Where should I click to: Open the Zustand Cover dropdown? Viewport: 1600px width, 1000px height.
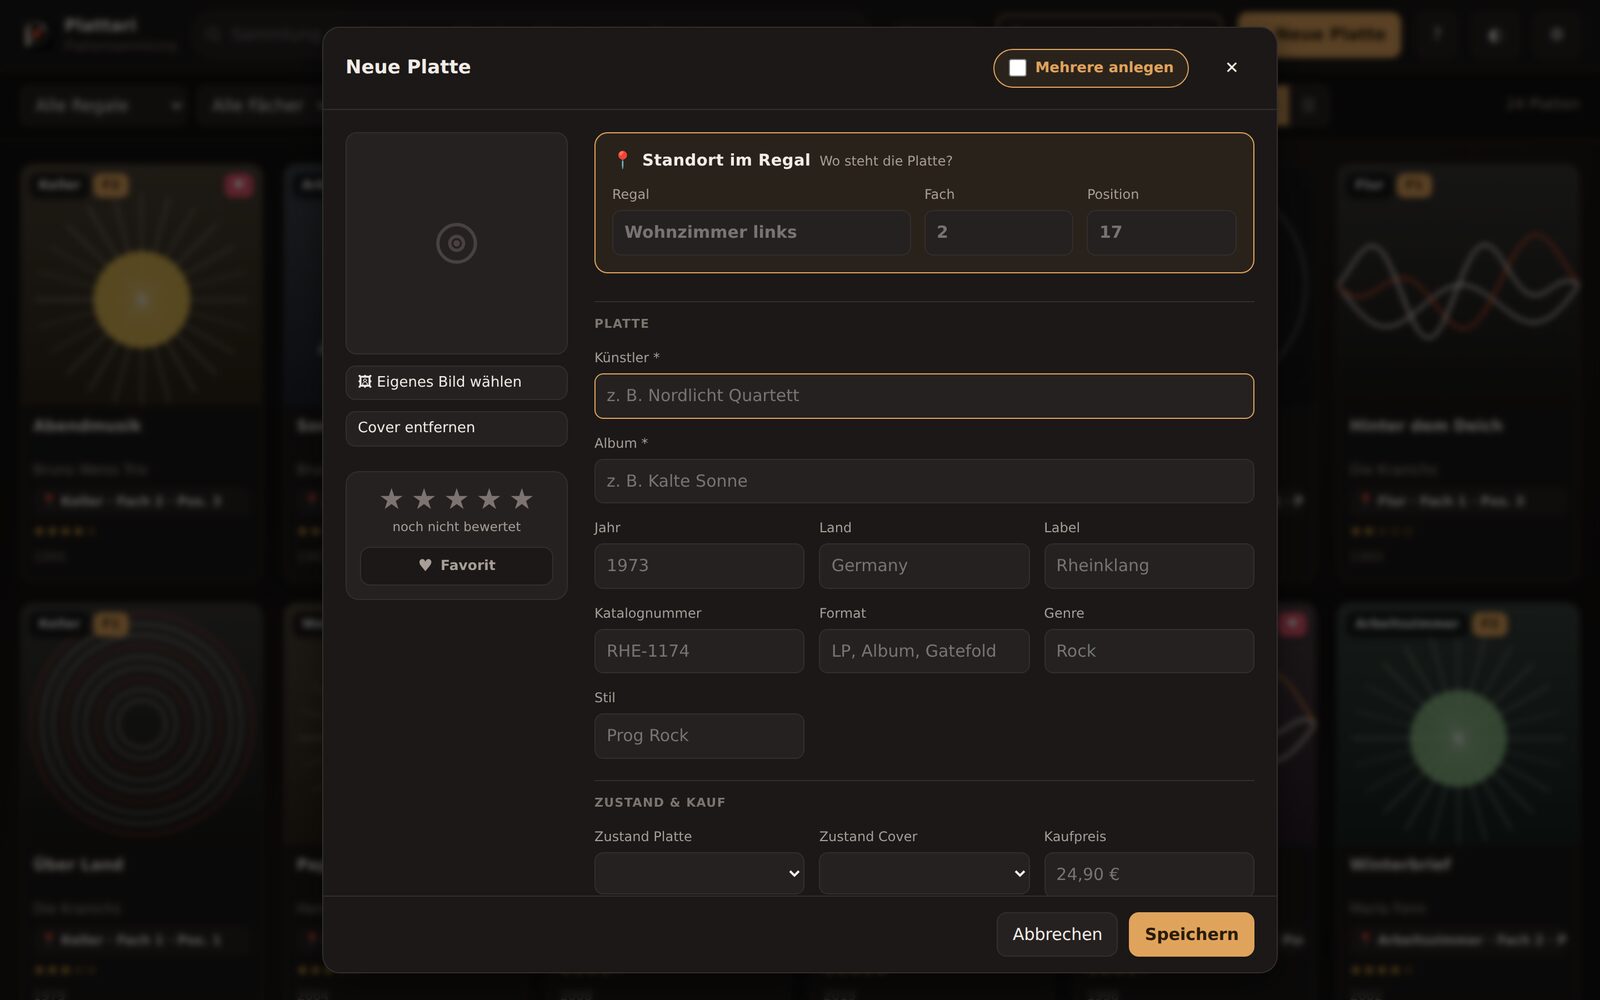[924, 873]
